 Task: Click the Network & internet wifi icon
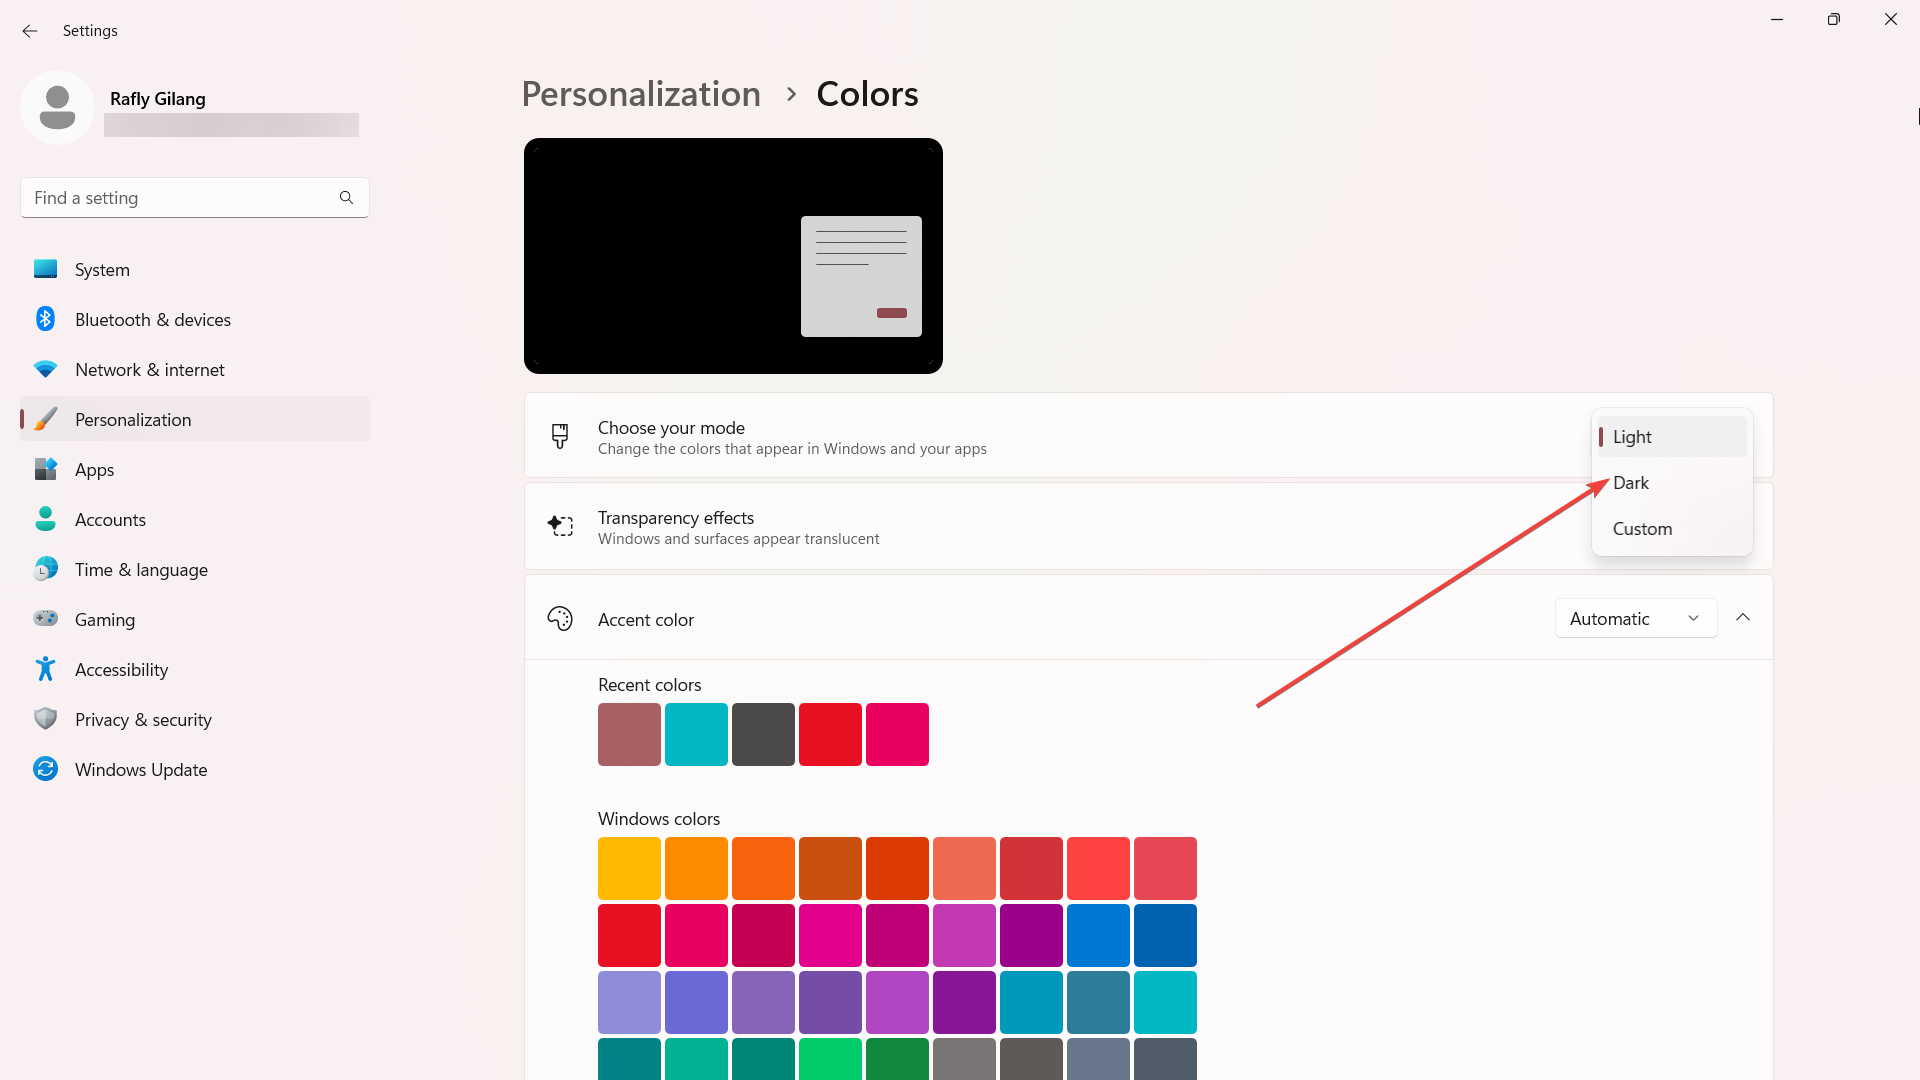[45, 369]
